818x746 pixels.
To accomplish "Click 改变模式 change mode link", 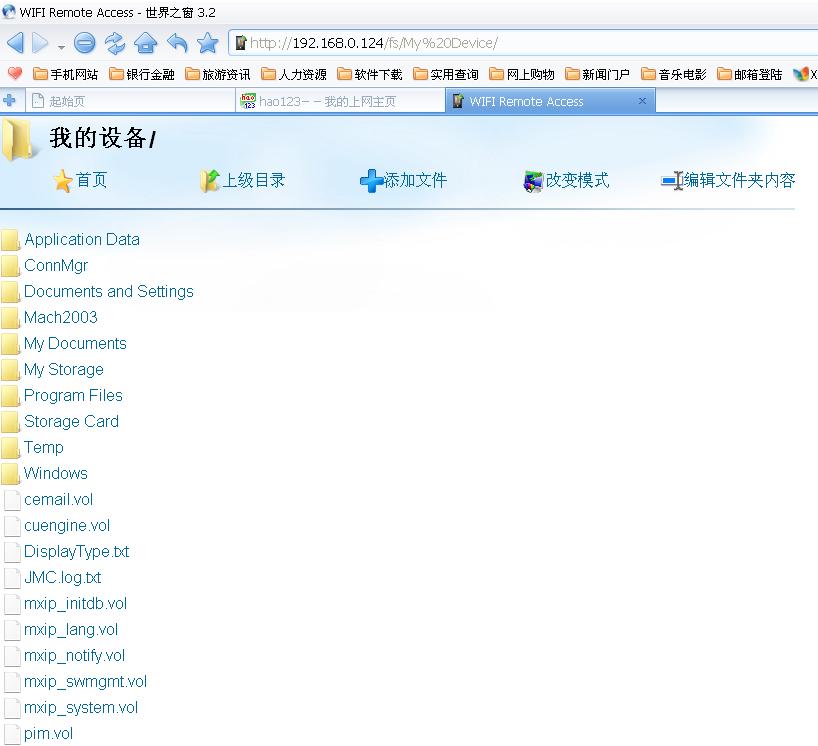I will (576, 180).
